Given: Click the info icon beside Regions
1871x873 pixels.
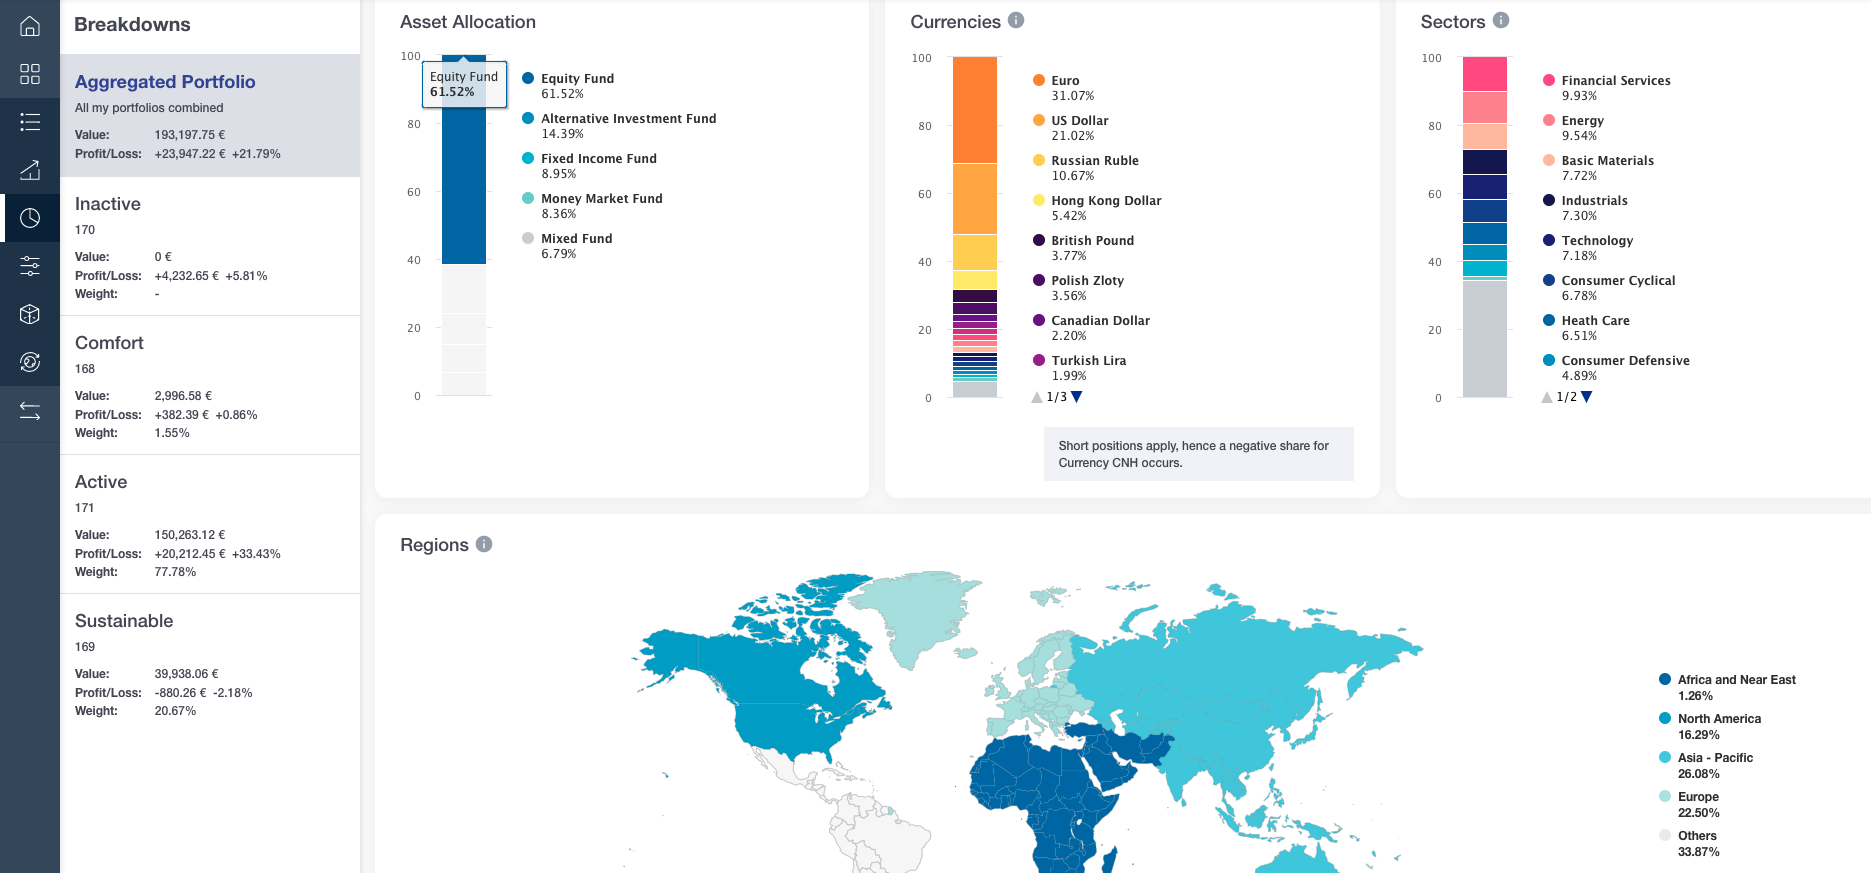Looking at the screenshot, I should pyautogui.click(x=484, y=544).
